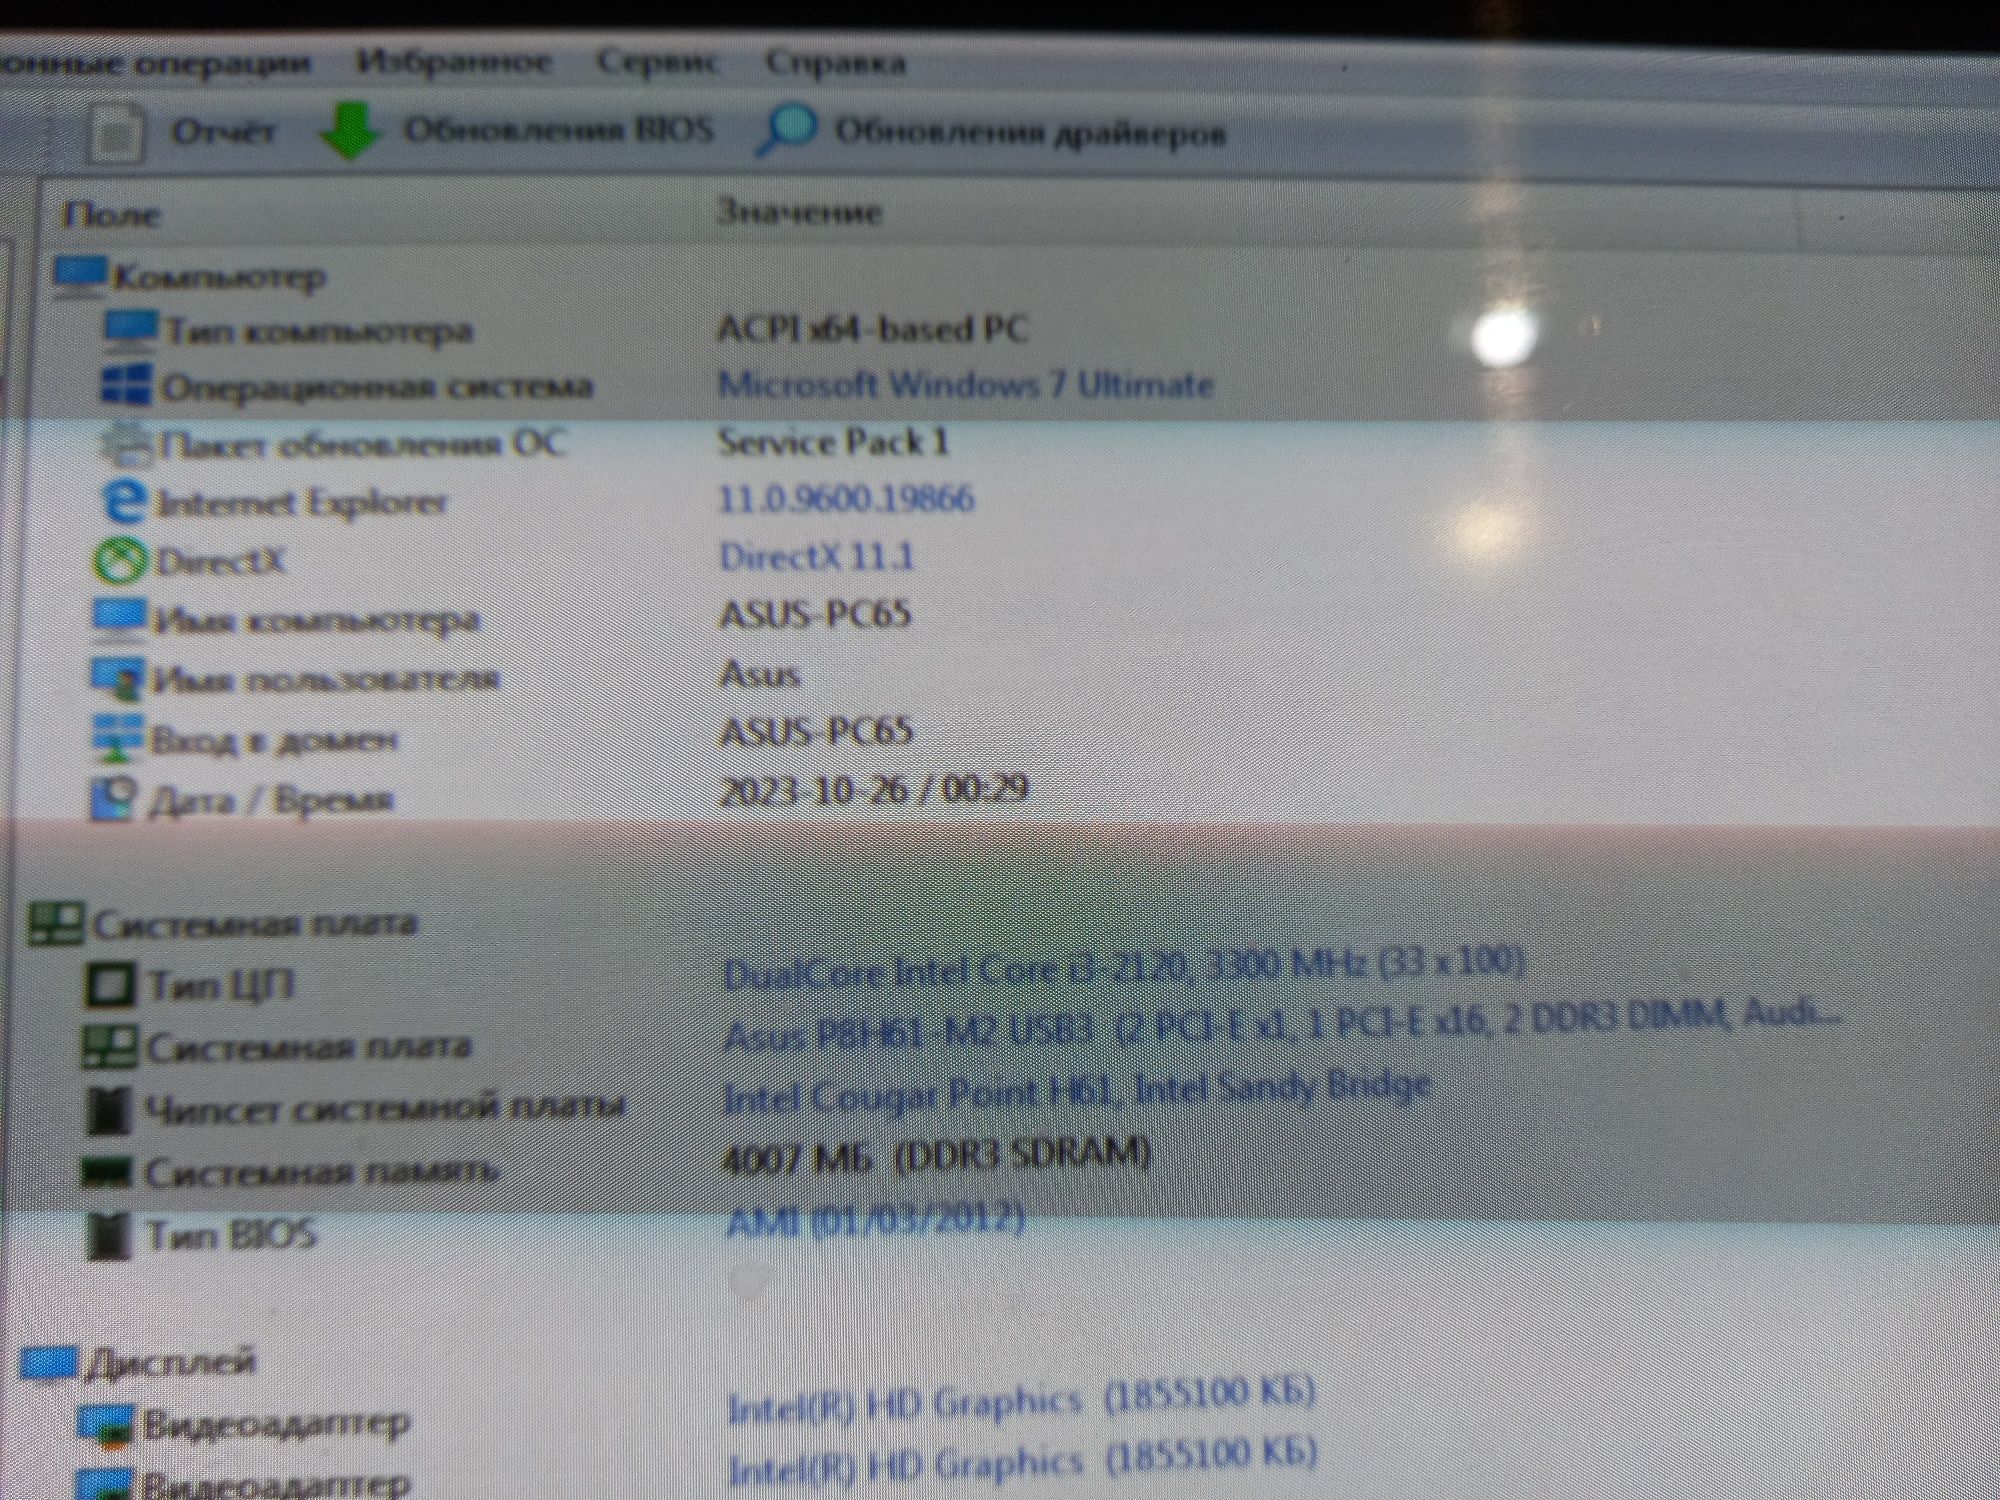Click Системная плата row motherboard icon
2000x1500 pixels.
pyautogui.click(x=109, y=1047)
